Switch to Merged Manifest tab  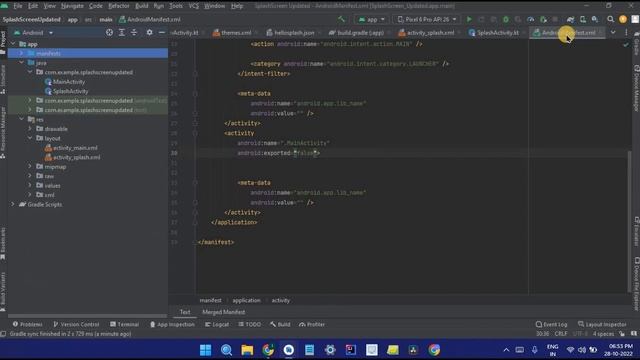(224, 312)
